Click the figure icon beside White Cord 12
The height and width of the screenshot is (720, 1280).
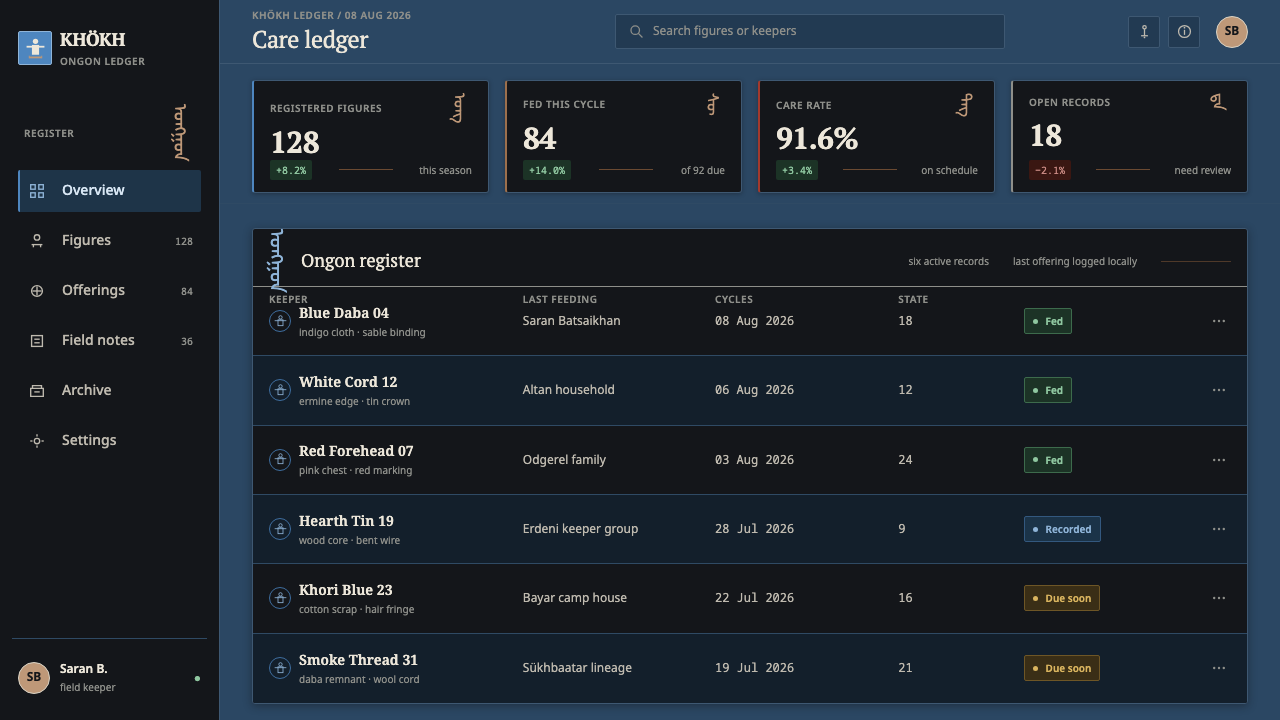(x=280, y=389)
